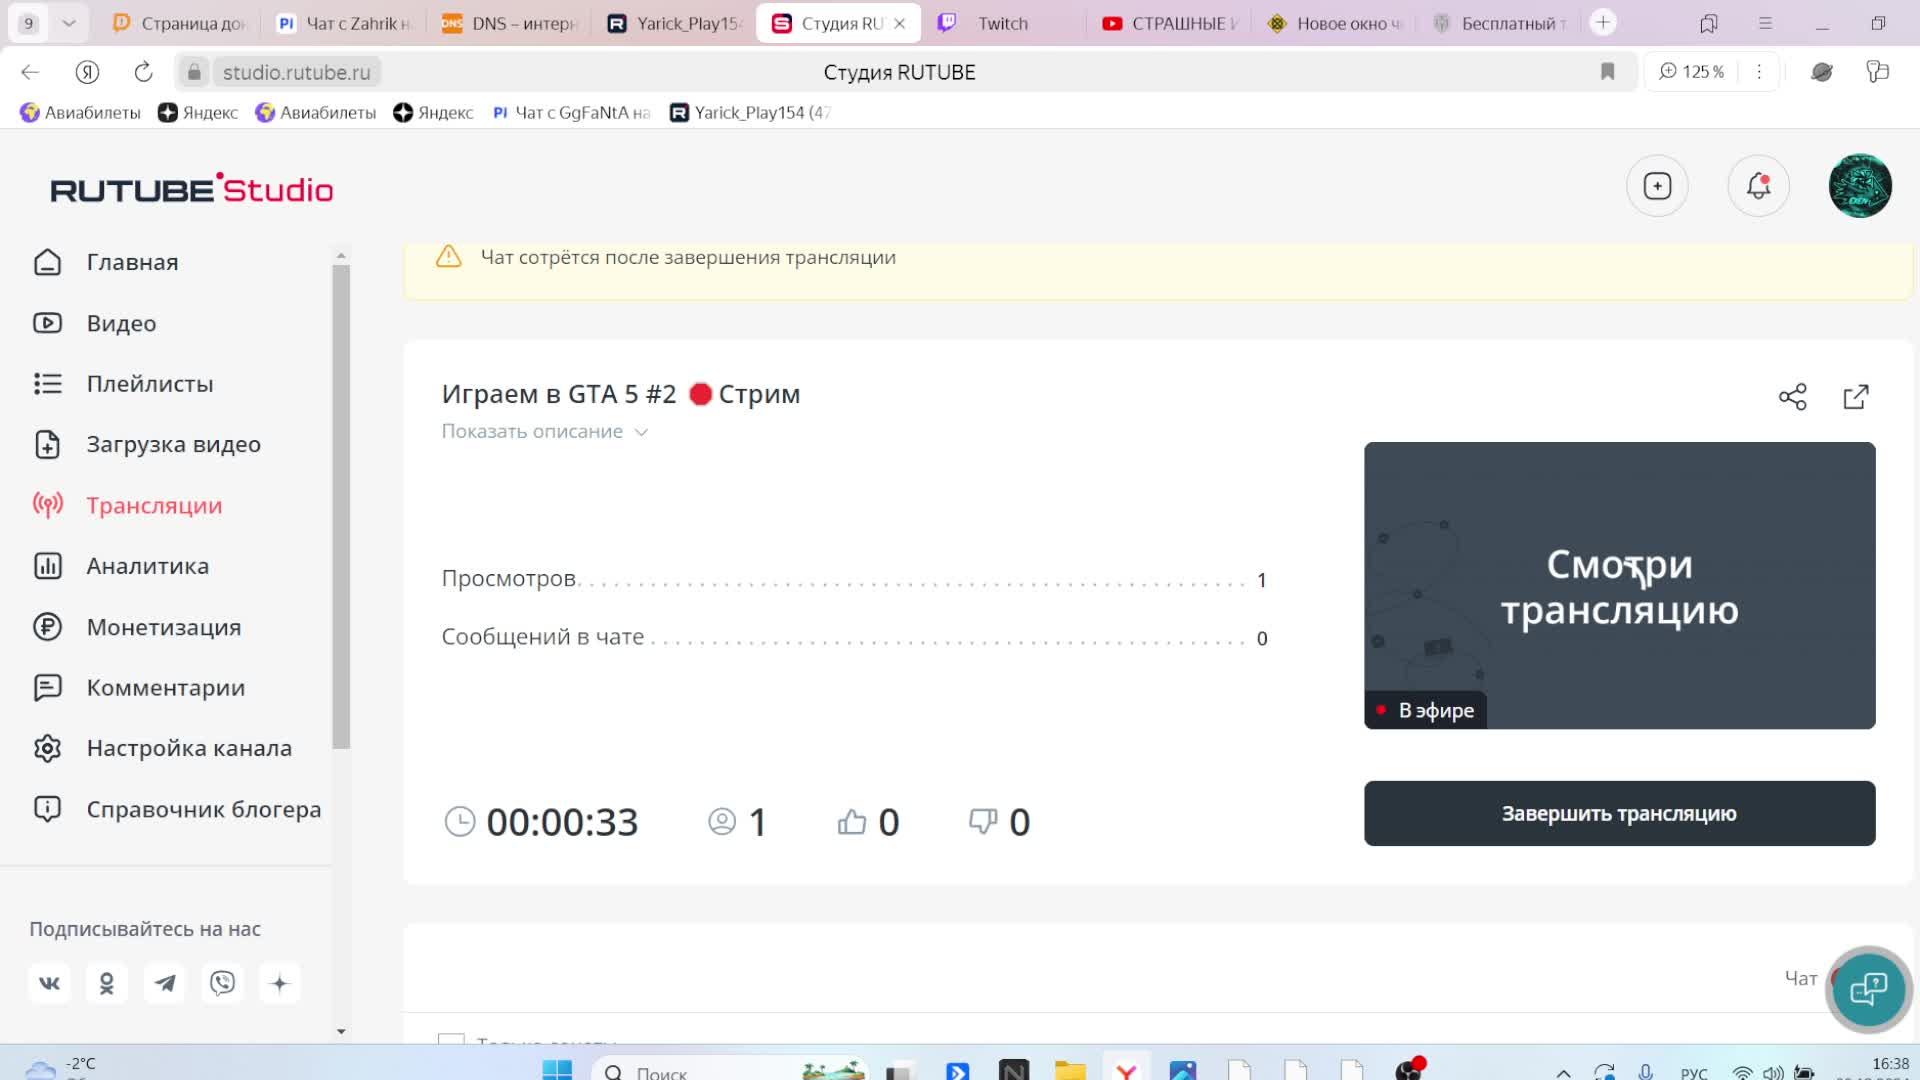This screenshot has height=1080, width=1920.
Task: Open the VK community icon
Action: tap(48, 983)
